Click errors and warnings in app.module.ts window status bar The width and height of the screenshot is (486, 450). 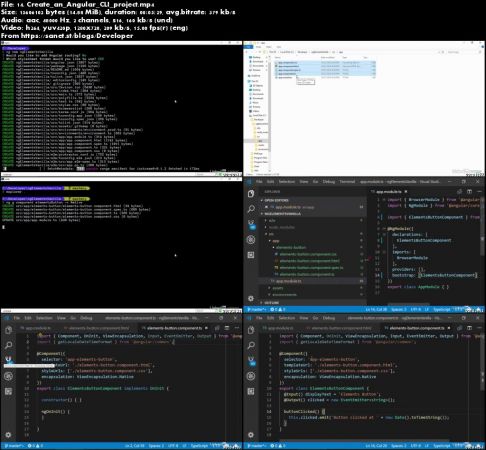[x=278, y=309]
